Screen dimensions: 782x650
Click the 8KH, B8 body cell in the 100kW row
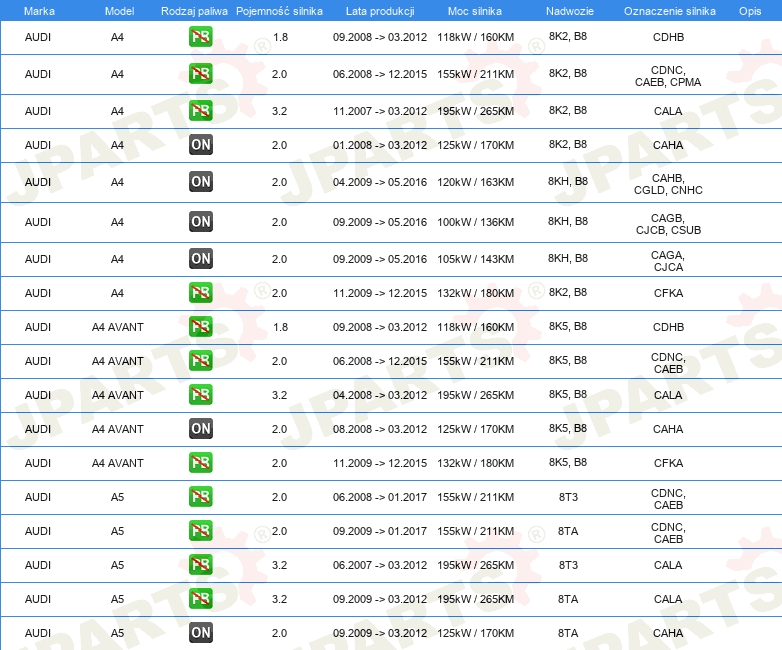point(568,221)
